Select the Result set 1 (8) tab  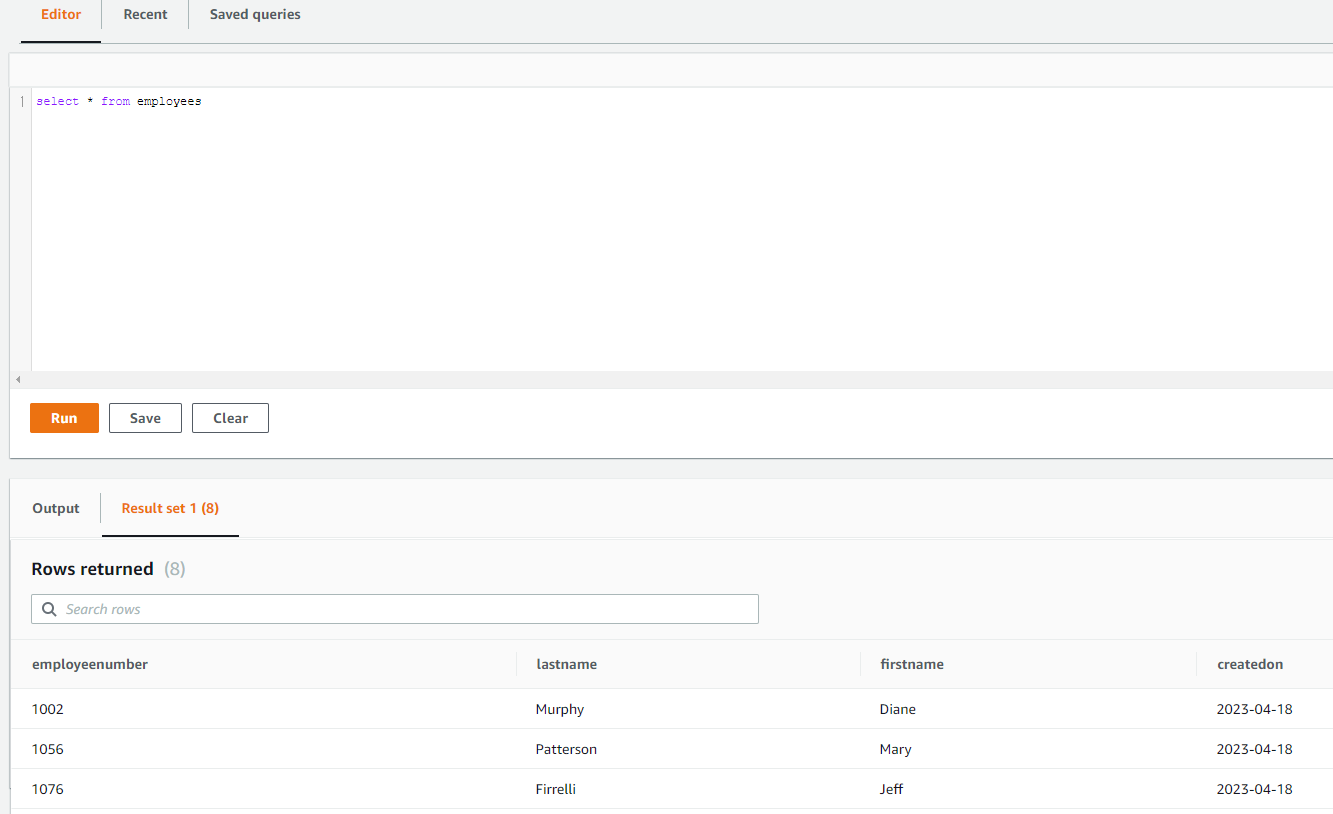click(x=170, y=508)
